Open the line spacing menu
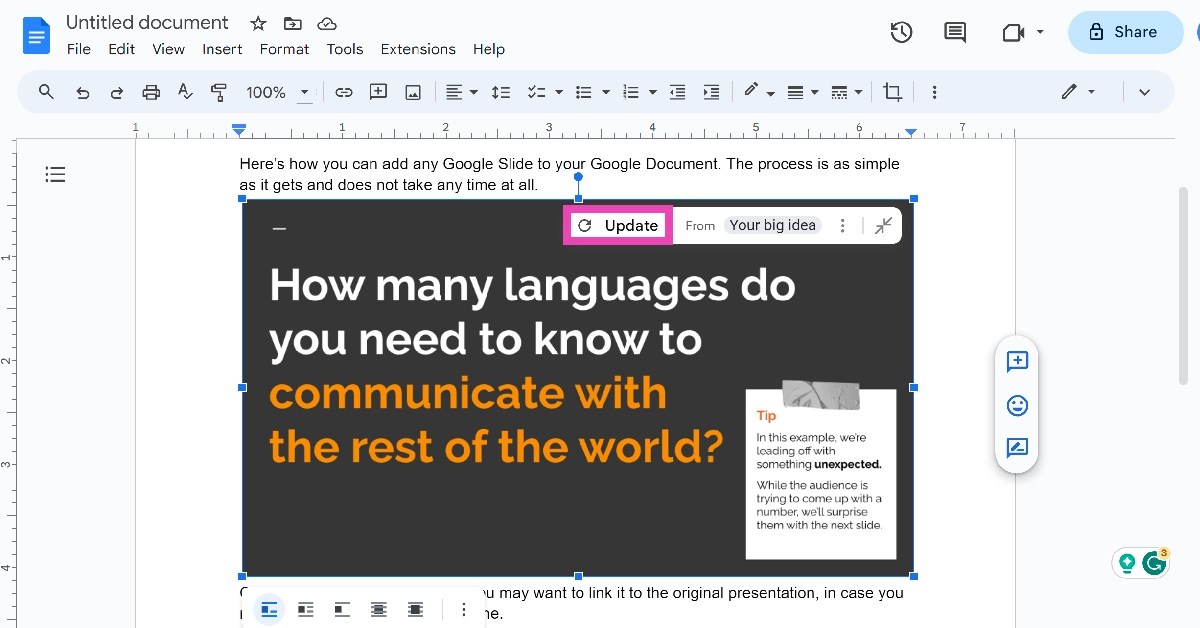Image resolution: width=1200 pixels, height=628 pixels. 501,91
